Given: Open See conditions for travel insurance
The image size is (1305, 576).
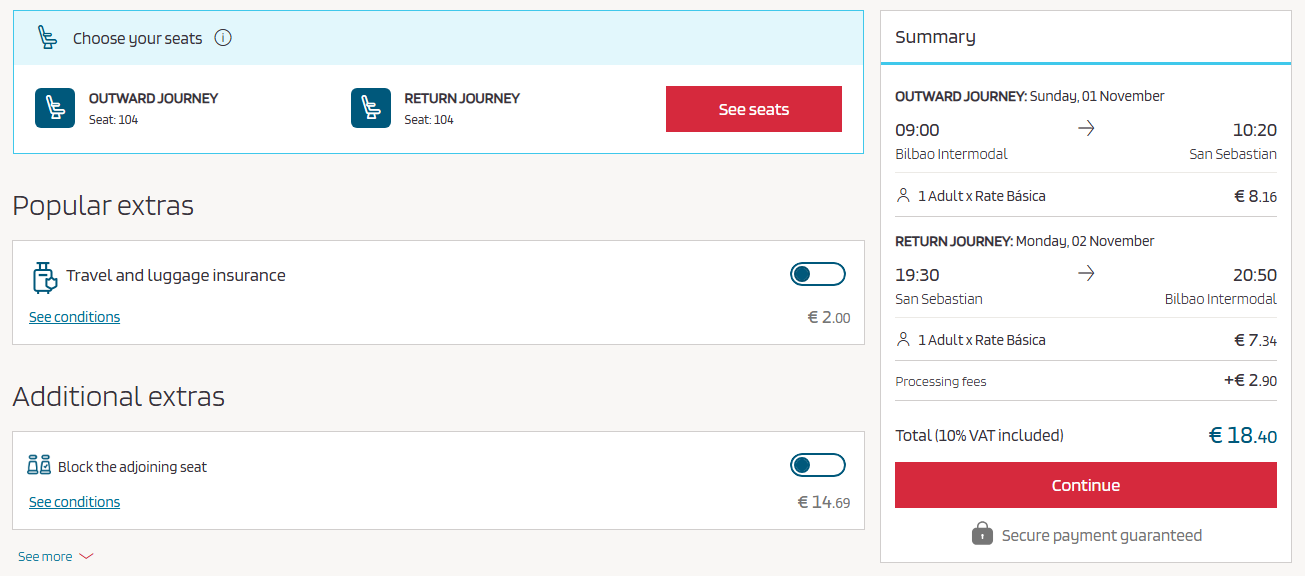Looking at the screenshot, I should point(74,317).
